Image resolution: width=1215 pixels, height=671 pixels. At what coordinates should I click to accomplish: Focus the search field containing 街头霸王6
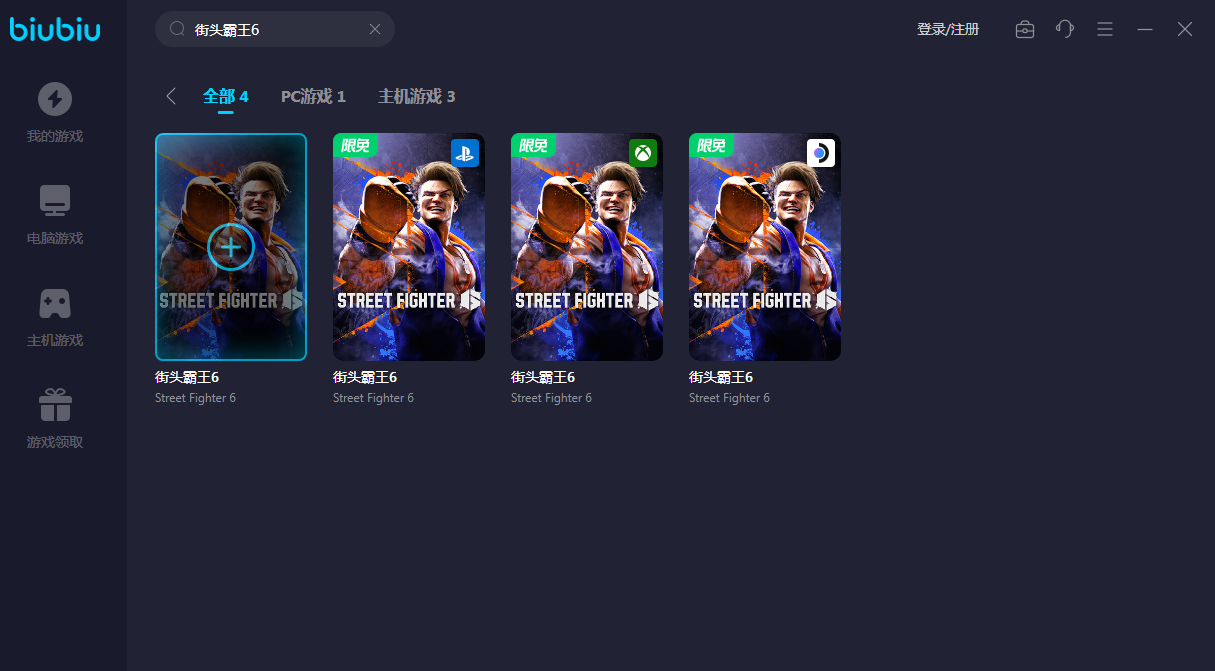click(275, 29)
